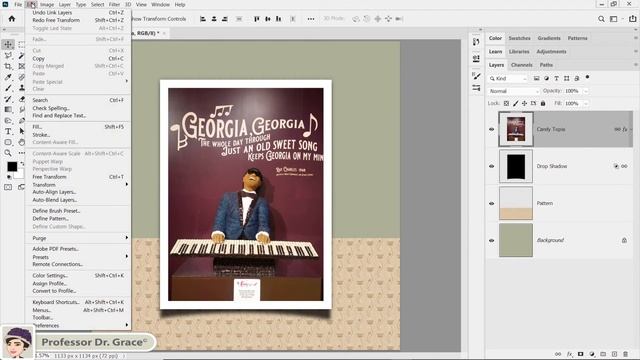640x360 pixels.
Task: Open the Normal blend mode dropdown
Action: pos(513,91)
